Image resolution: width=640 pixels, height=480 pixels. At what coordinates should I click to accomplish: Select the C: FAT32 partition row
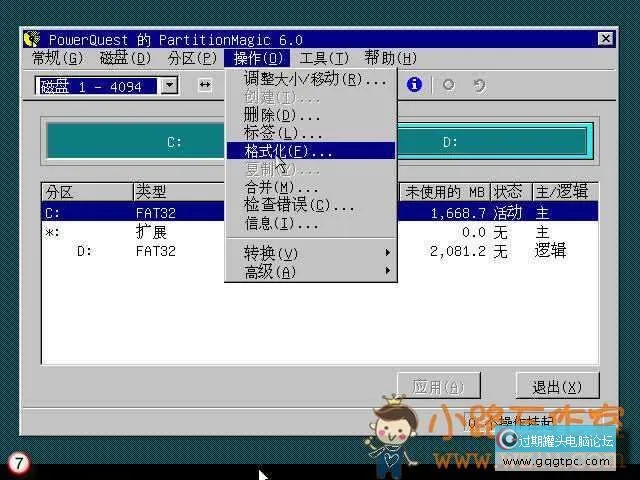pos(320,212)
